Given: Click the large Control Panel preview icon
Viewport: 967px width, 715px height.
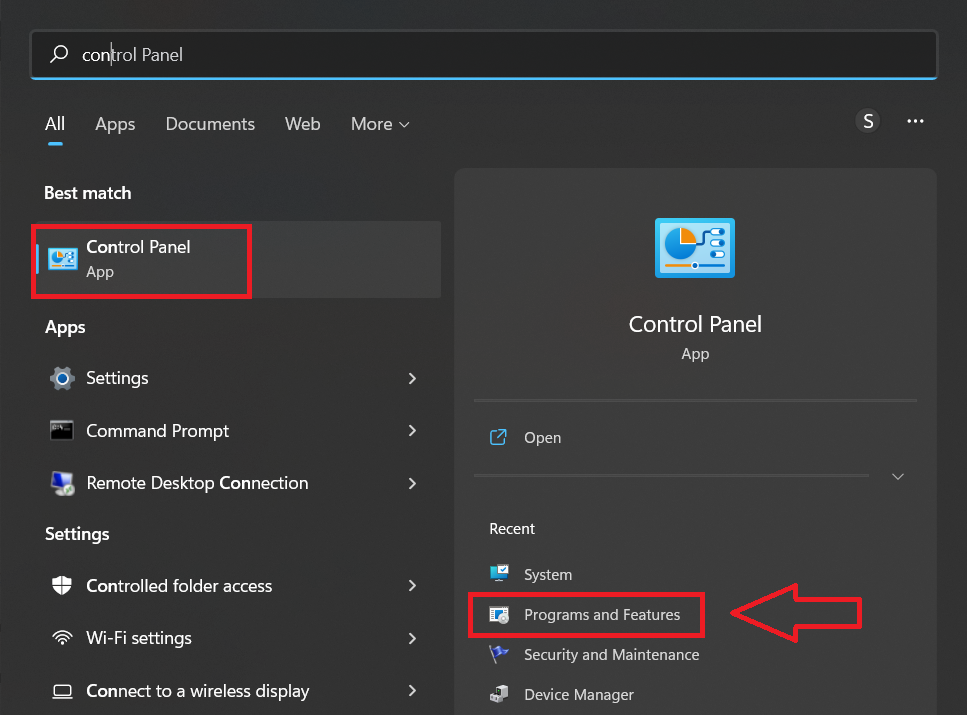Looking at the screenshot, I should click(x=695, y=248).
